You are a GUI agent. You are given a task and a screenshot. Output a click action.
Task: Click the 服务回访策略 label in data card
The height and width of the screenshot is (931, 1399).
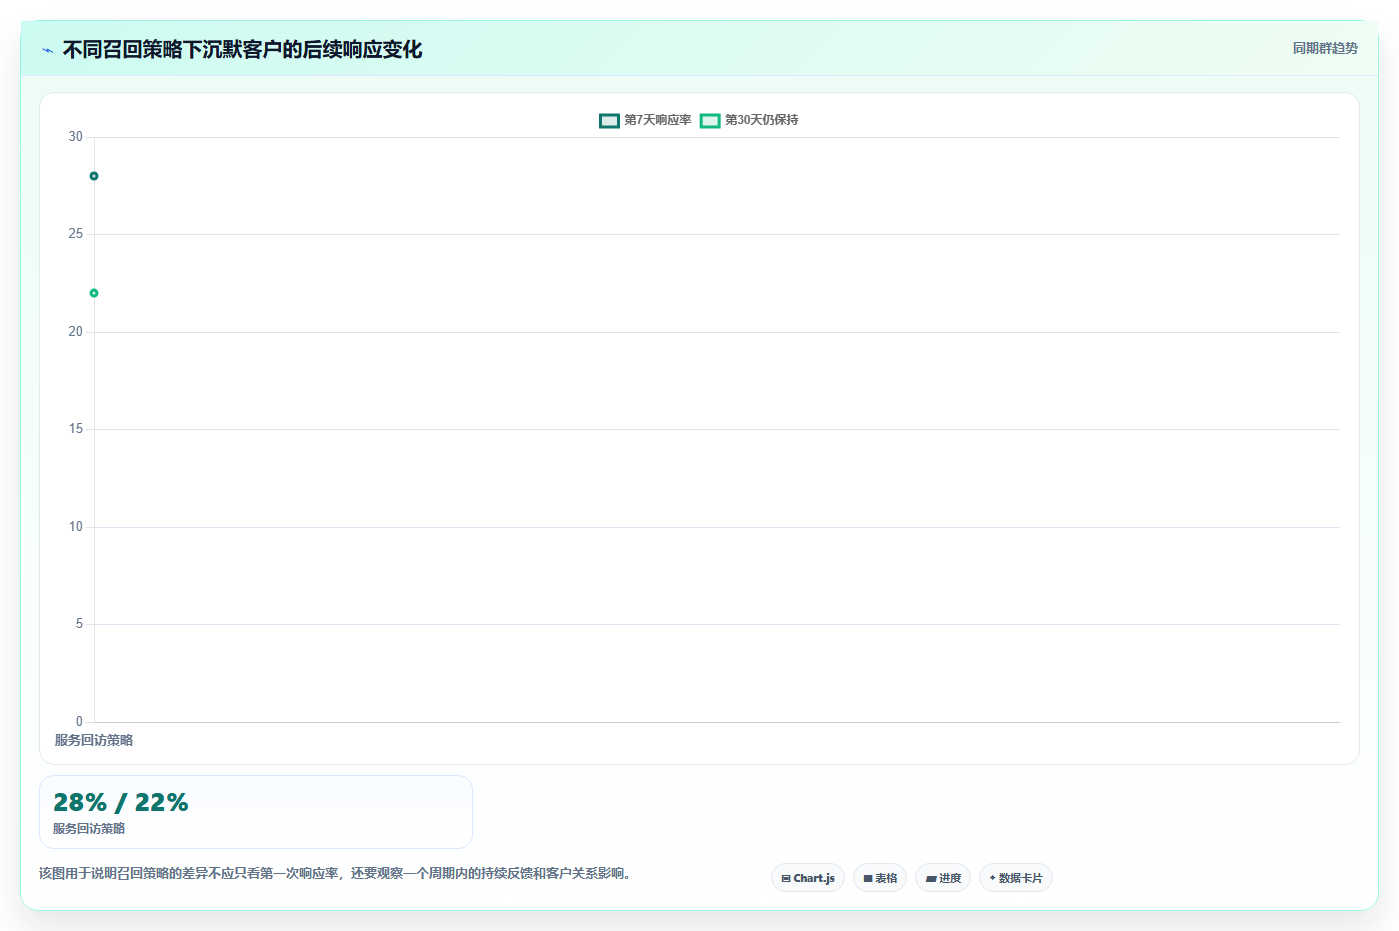[89, 828]
